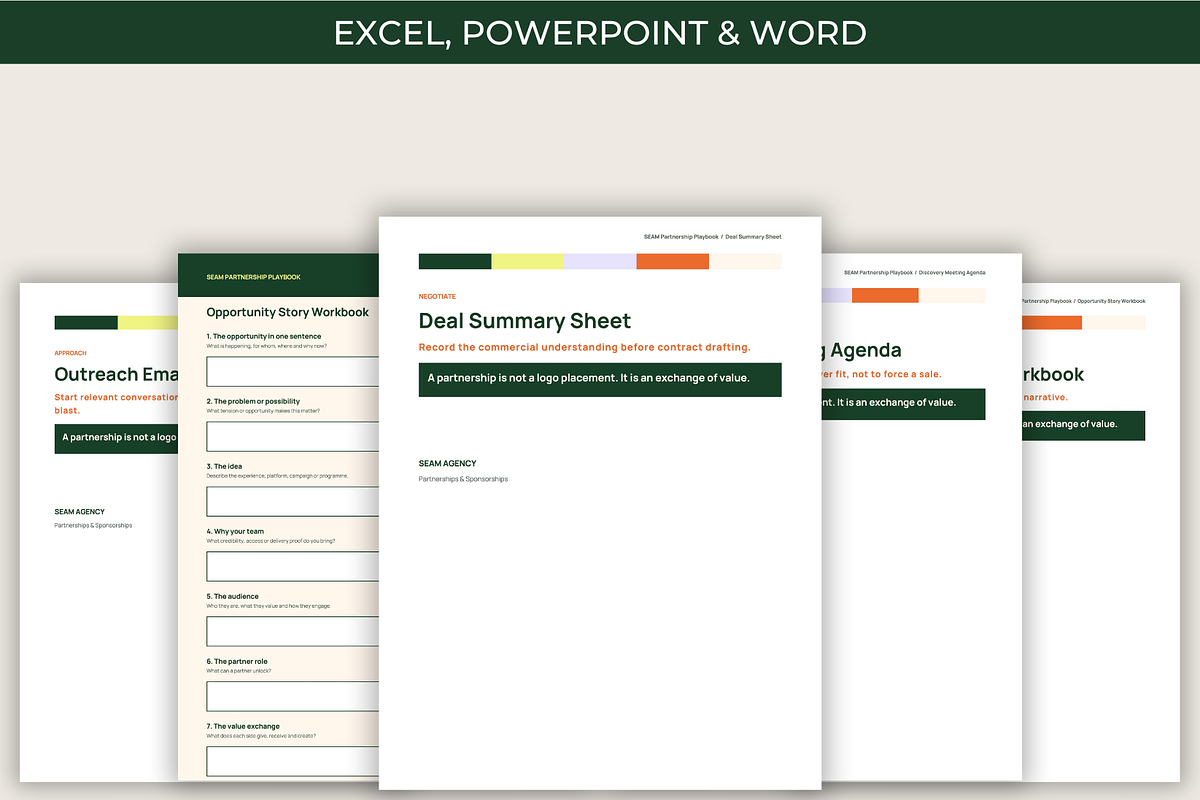The image size is (1200, 800).
Task: Click the lavender segment on Deal Summary Sheet color bar
Action: [x=600, y=261]
